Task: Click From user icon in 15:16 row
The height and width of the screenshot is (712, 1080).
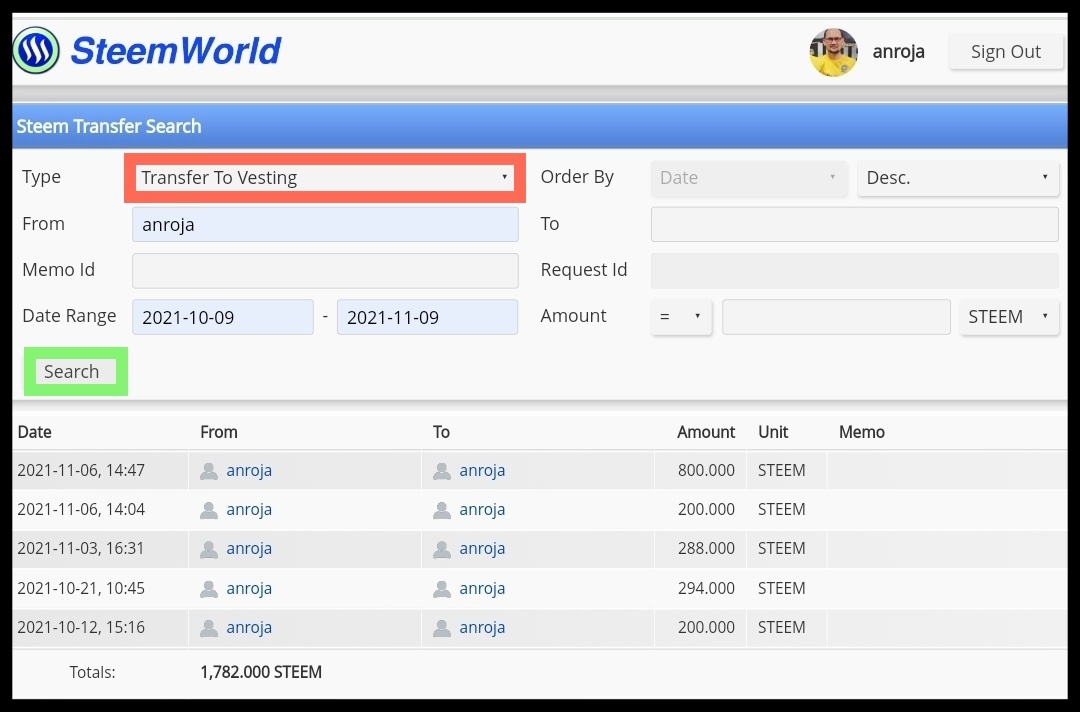Action: coord(209,629)
